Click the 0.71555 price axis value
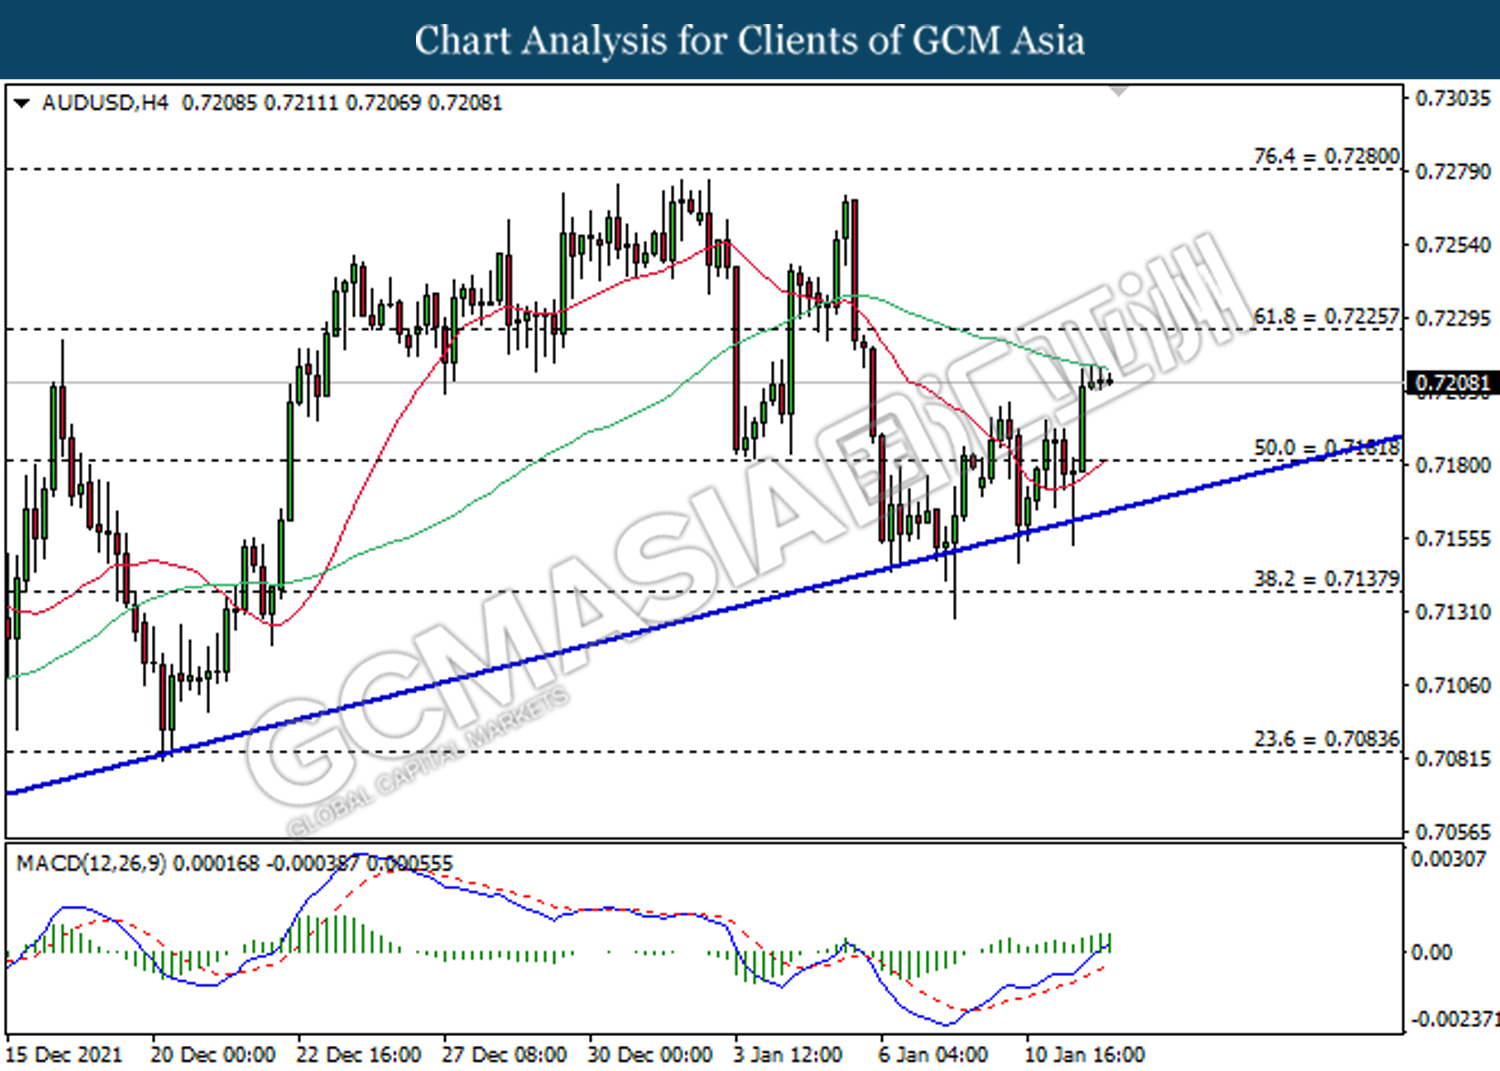This screenshot has width=1500, height=1071. pos(1453,538)
